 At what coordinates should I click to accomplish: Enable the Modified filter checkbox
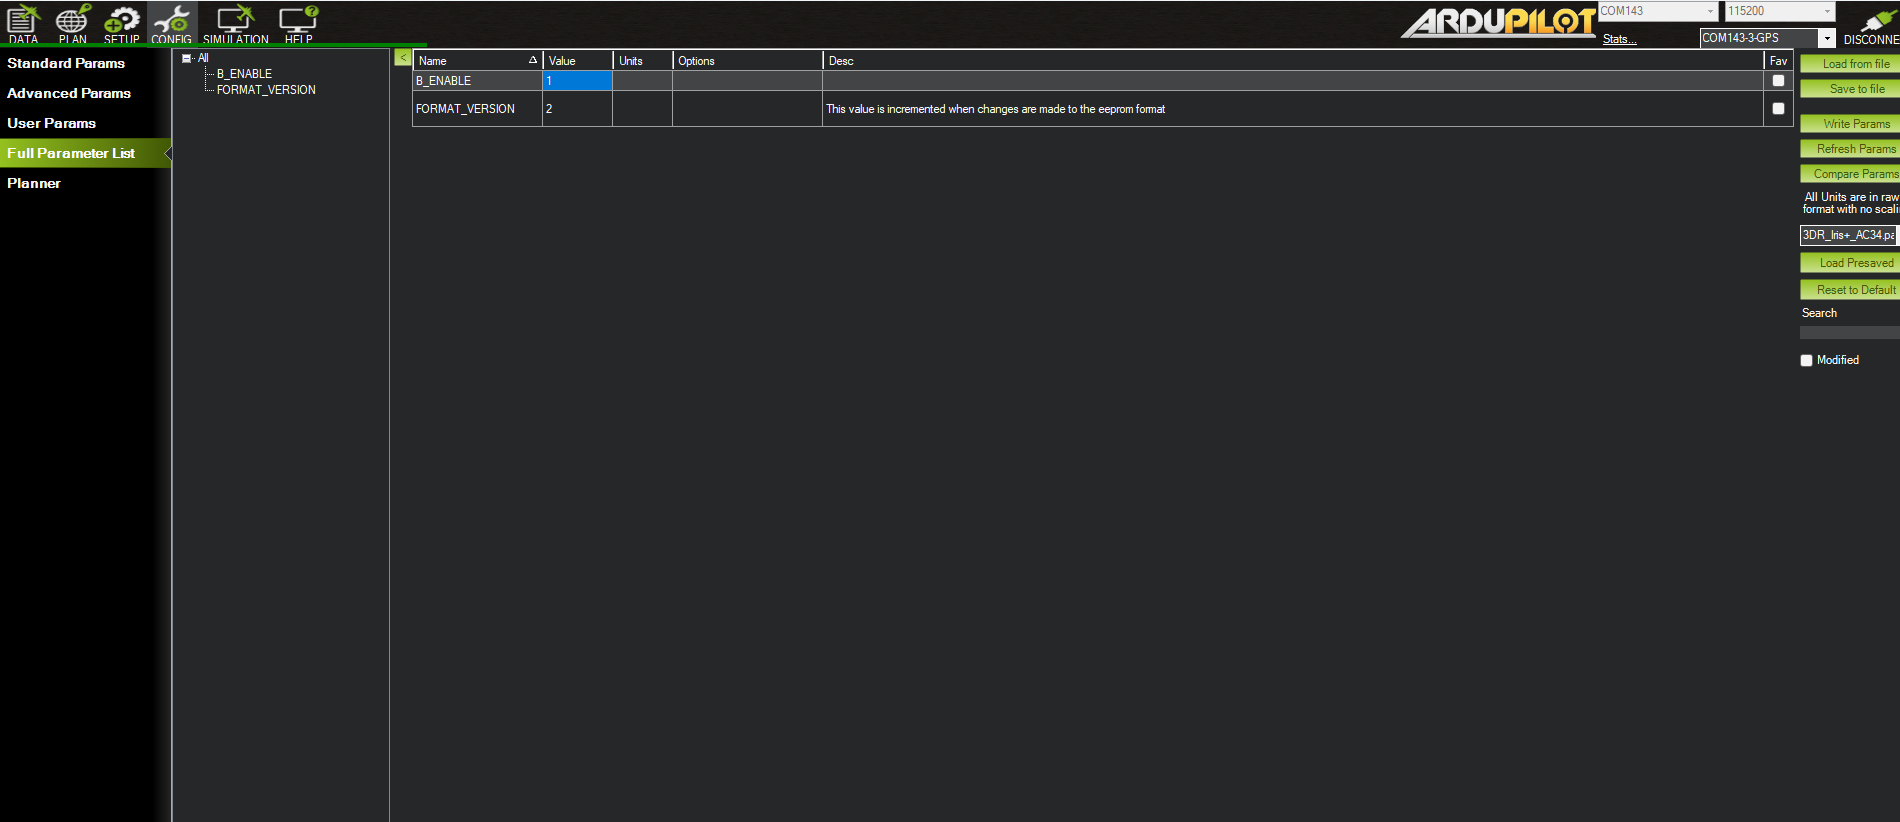(1807, 361)
